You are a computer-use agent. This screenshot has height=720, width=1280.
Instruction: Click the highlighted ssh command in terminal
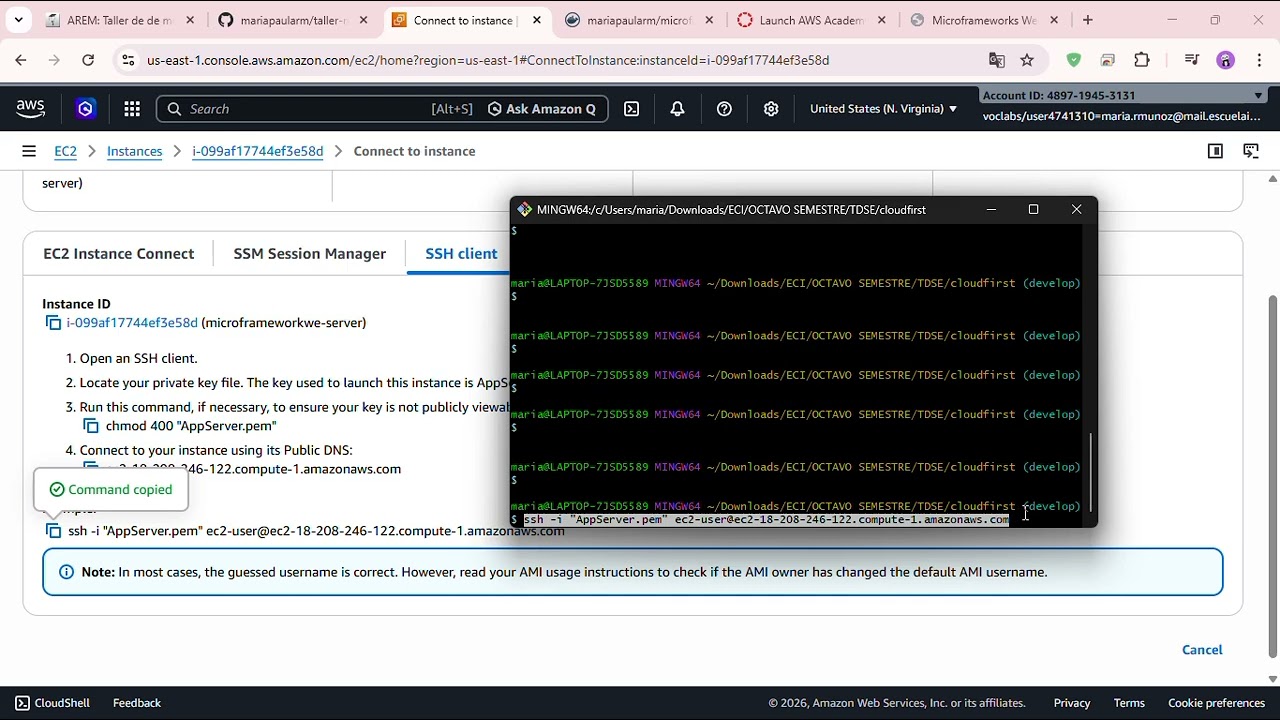[x=766, y=520]
